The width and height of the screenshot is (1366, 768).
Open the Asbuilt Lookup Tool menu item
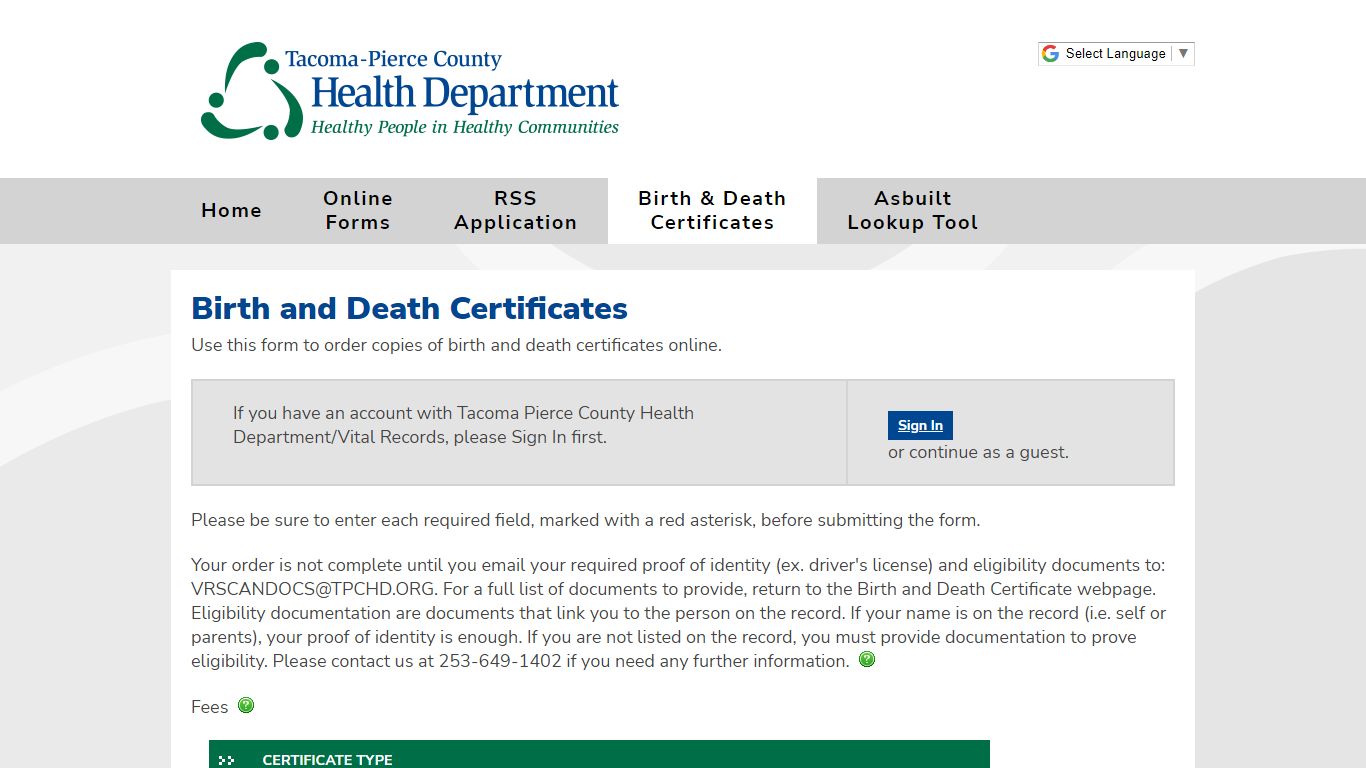(912, 211)
